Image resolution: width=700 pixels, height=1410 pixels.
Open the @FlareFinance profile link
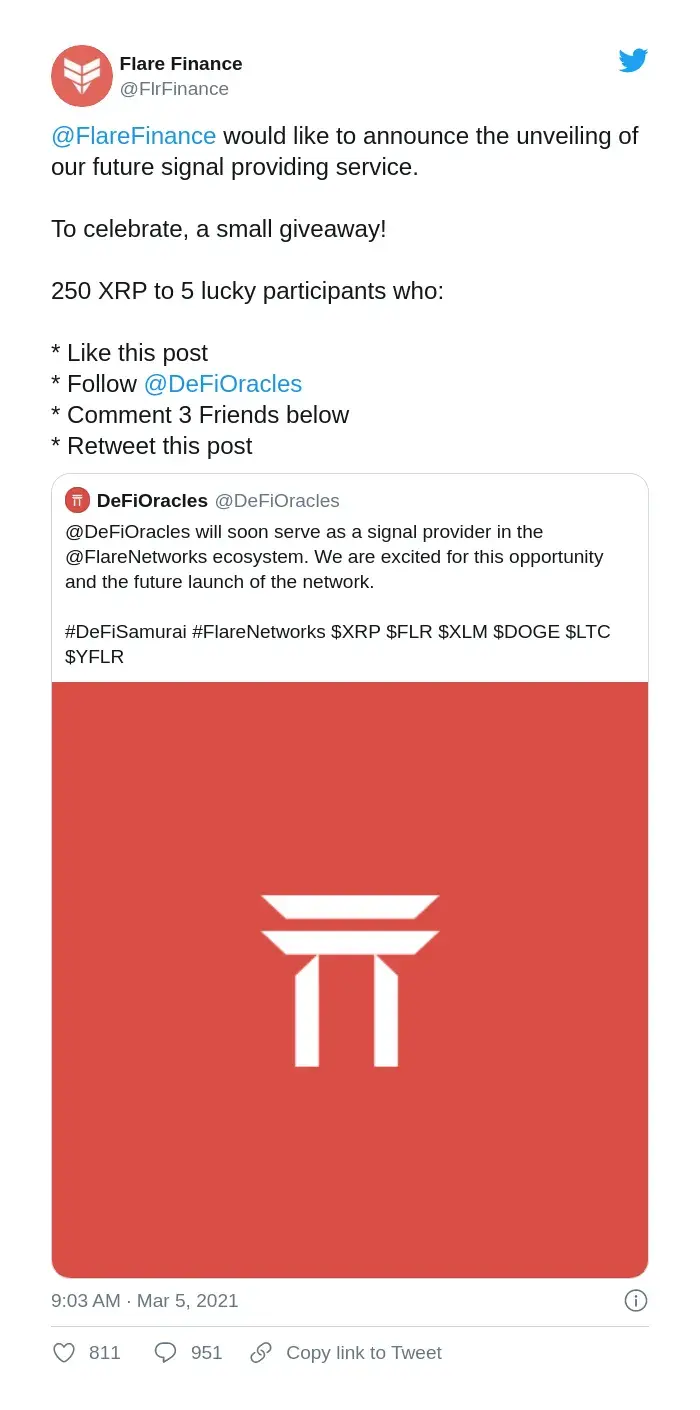pyautogui.click(x=134, y=136)
